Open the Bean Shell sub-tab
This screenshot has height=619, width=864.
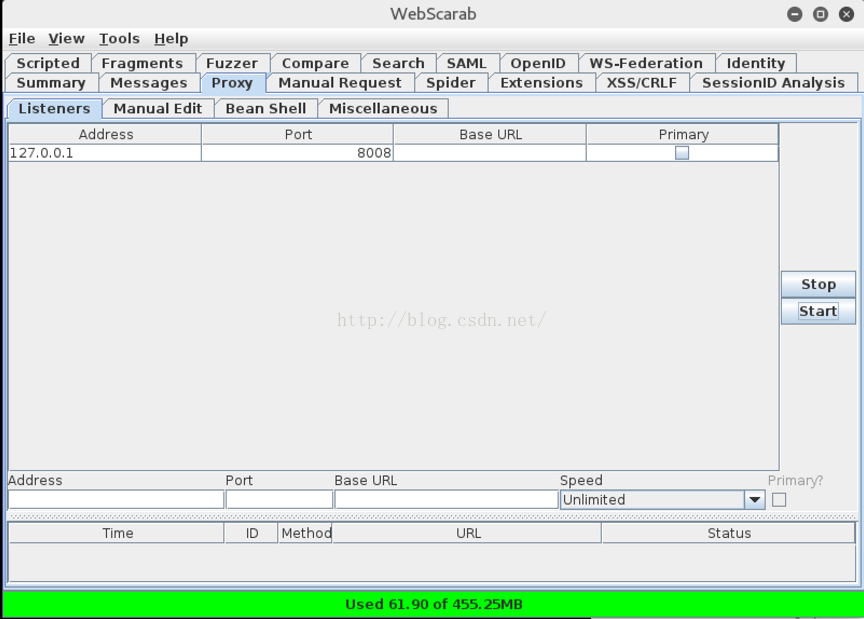coord(266,109)
